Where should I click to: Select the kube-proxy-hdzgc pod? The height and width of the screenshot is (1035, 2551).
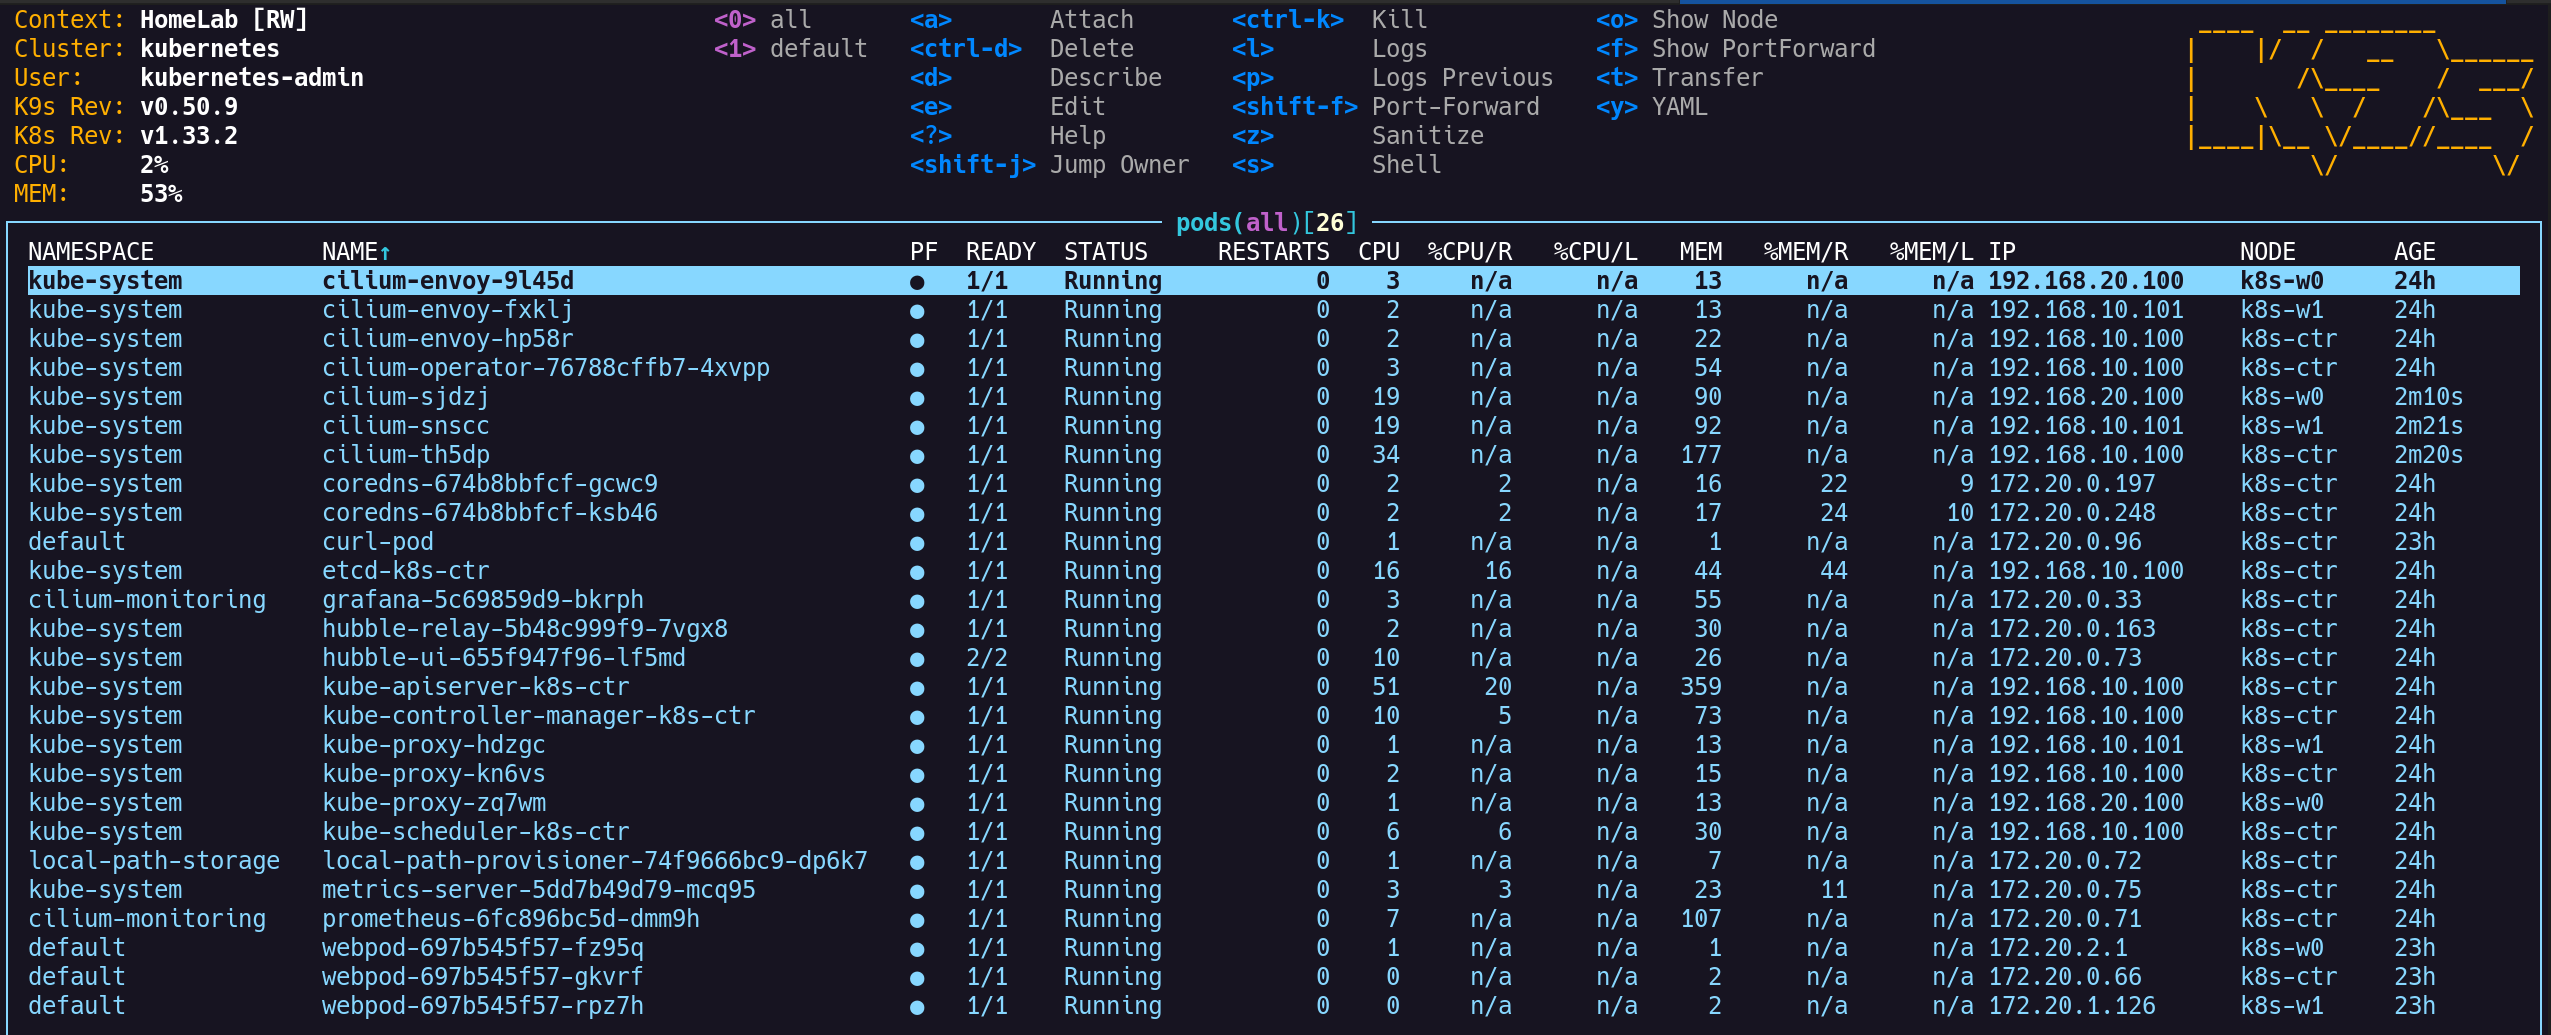[1273, 745]
